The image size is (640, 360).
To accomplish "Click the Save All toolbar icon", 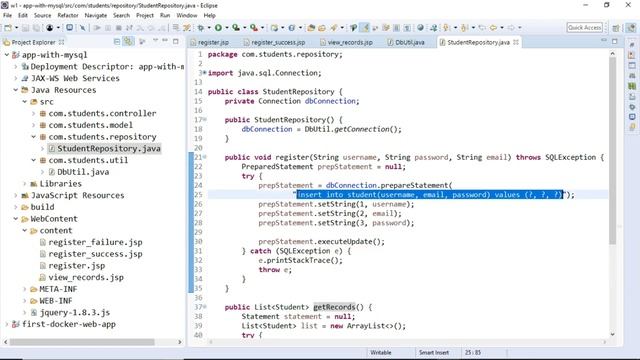I will (x=36, y=28).
